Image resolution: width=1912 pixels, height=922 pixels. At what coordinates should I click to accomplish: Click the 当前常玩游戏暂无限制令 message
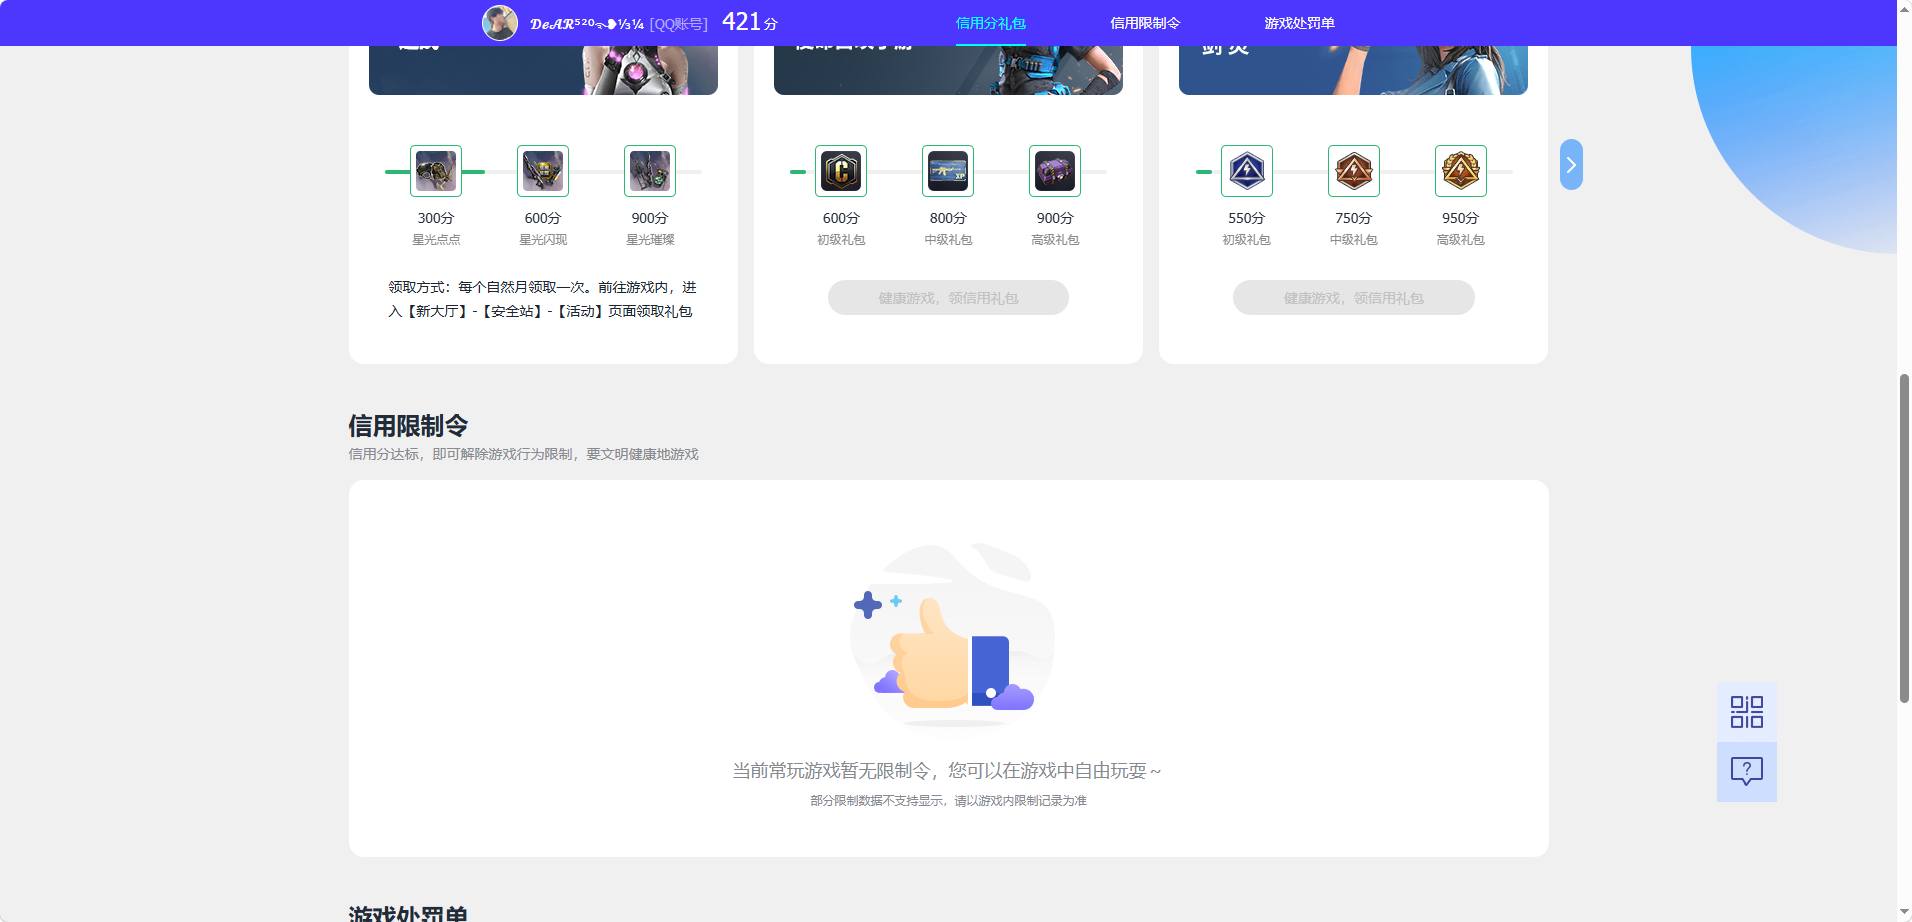[947, 771]
